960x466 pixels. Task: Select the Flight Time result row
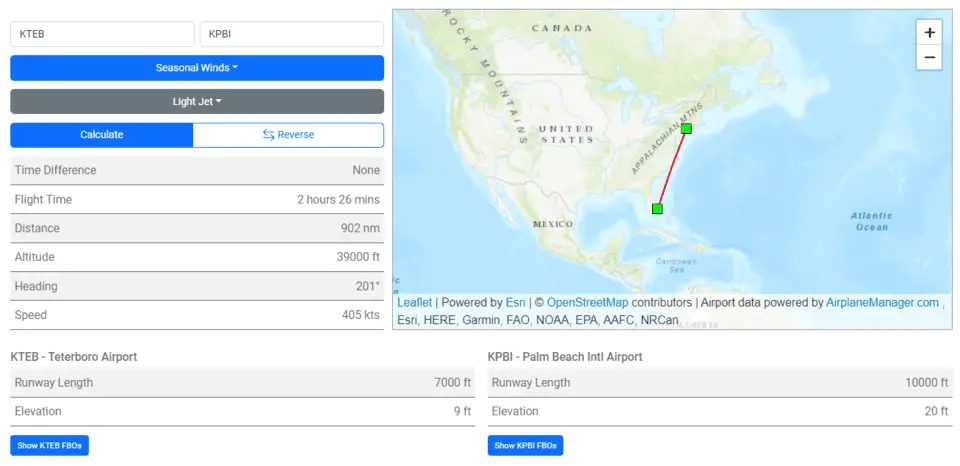click(x=197, y=200)
